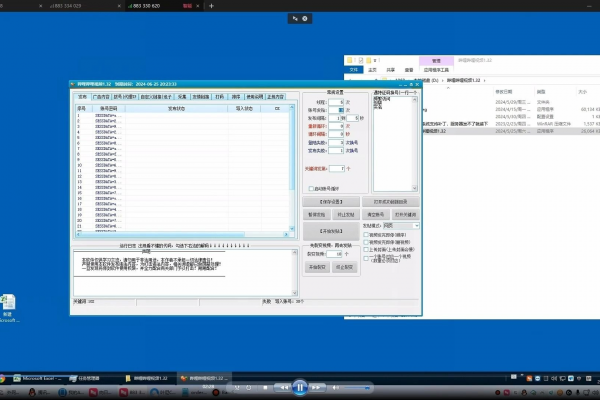Tick the 上传封面 checkbox
This screenshot has width=600, height=400.
point(369,249)
